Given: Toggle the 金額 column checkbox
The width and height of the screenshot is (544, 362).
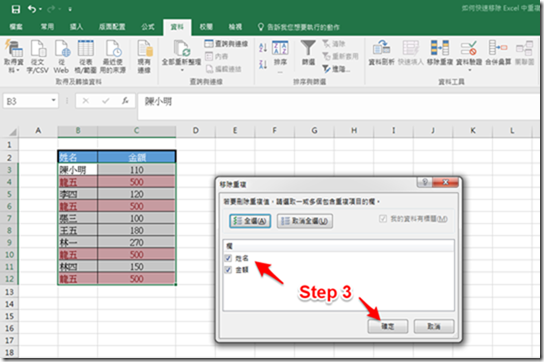Looking at the screenshot, I should (228, 270).
